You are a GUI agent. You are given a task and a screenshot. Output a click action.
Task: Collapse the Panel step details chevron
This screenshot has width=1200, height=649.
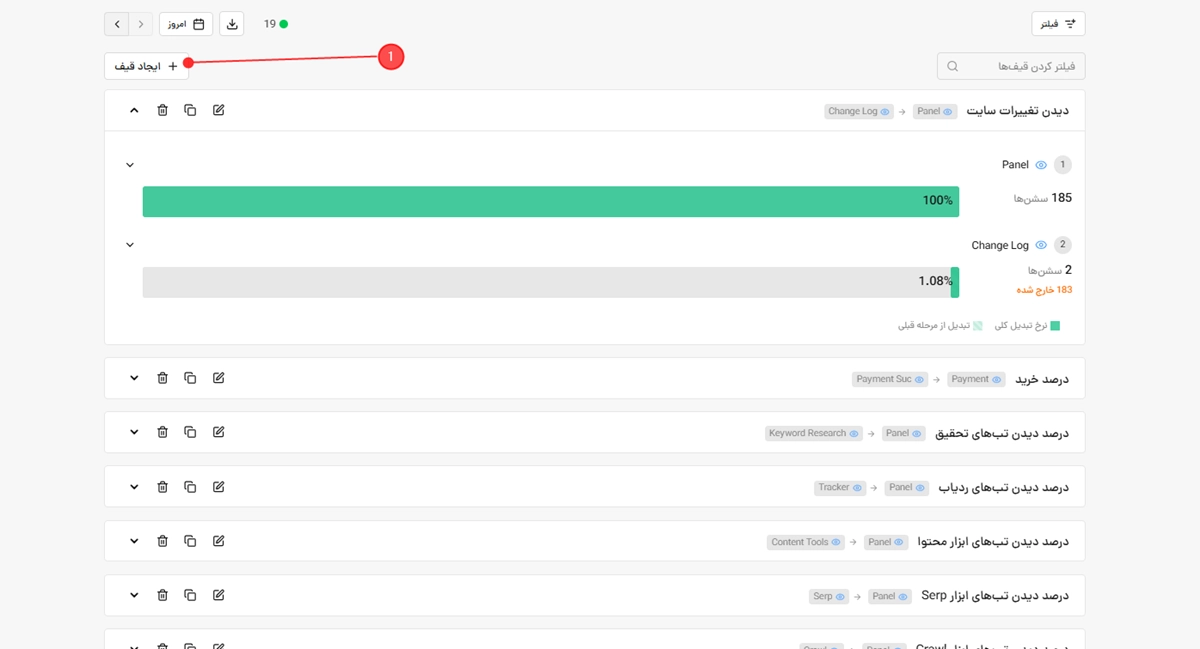point(130,165)
